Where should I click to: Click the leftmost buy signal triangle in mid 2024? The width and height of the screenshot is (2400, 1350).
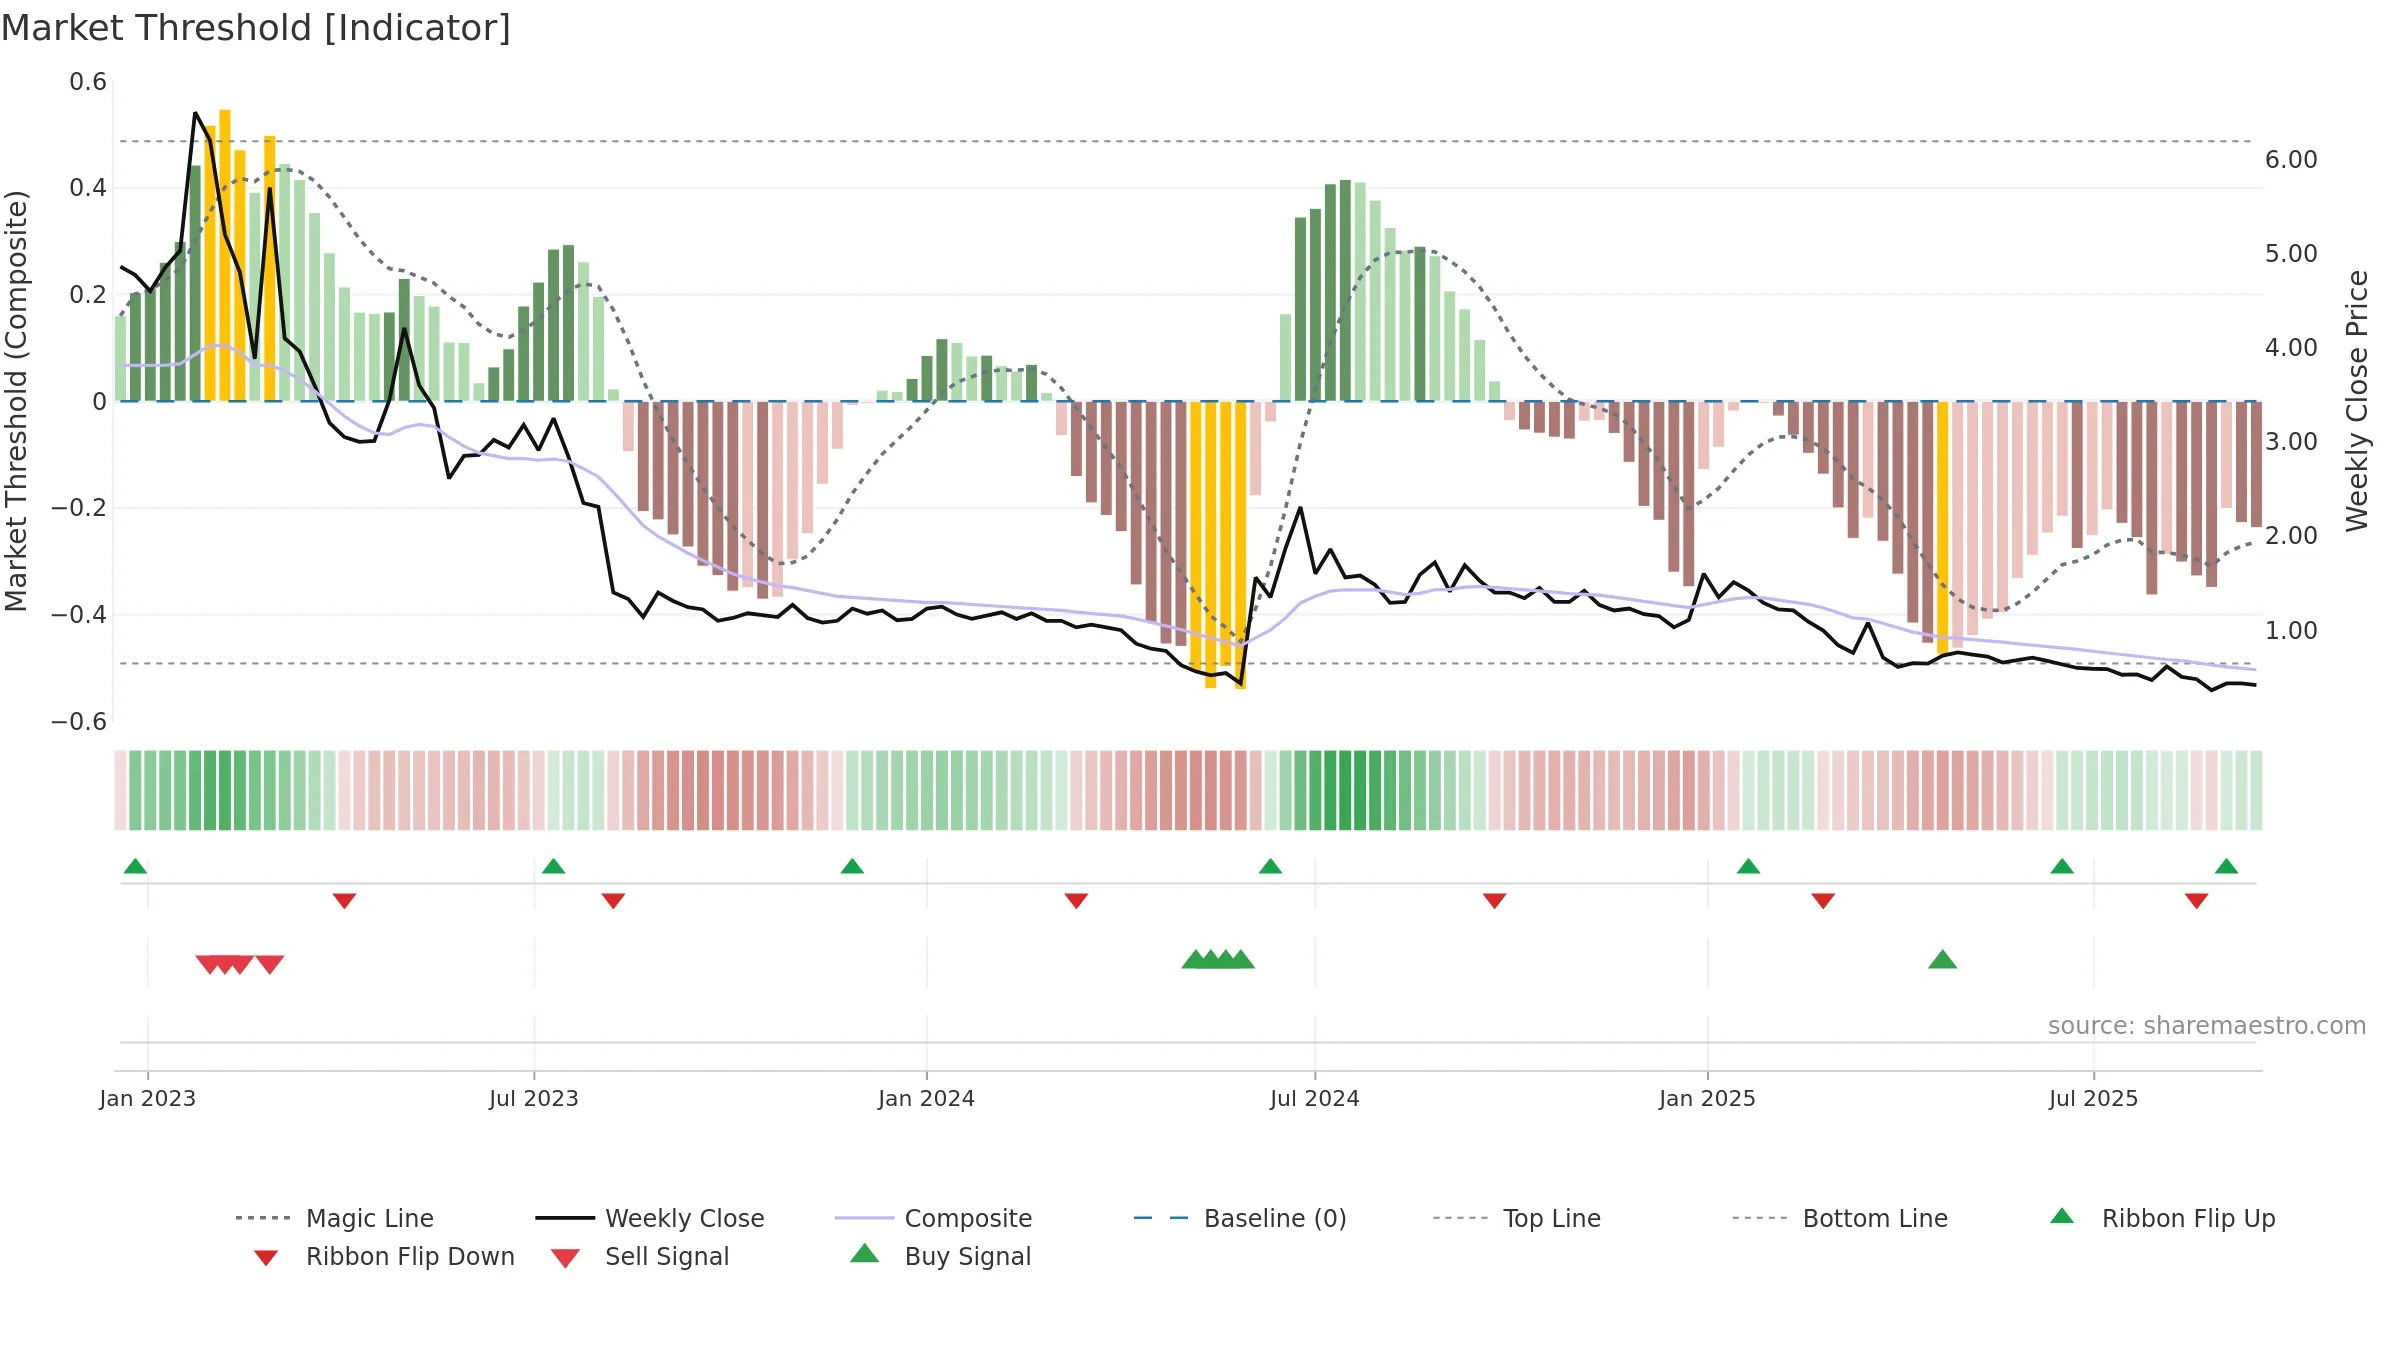1195,960
